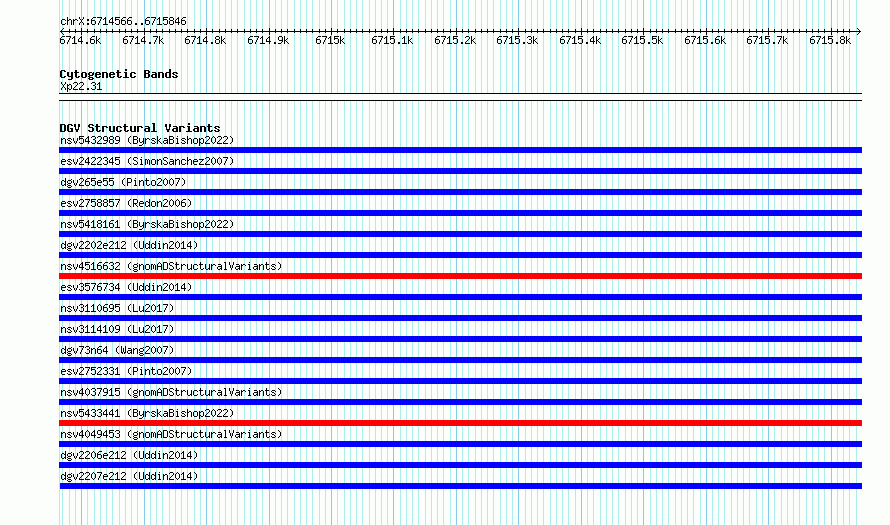Click the 6715k ruler label
The width and height of the screenshot is (890, 525).
(330, 40)
